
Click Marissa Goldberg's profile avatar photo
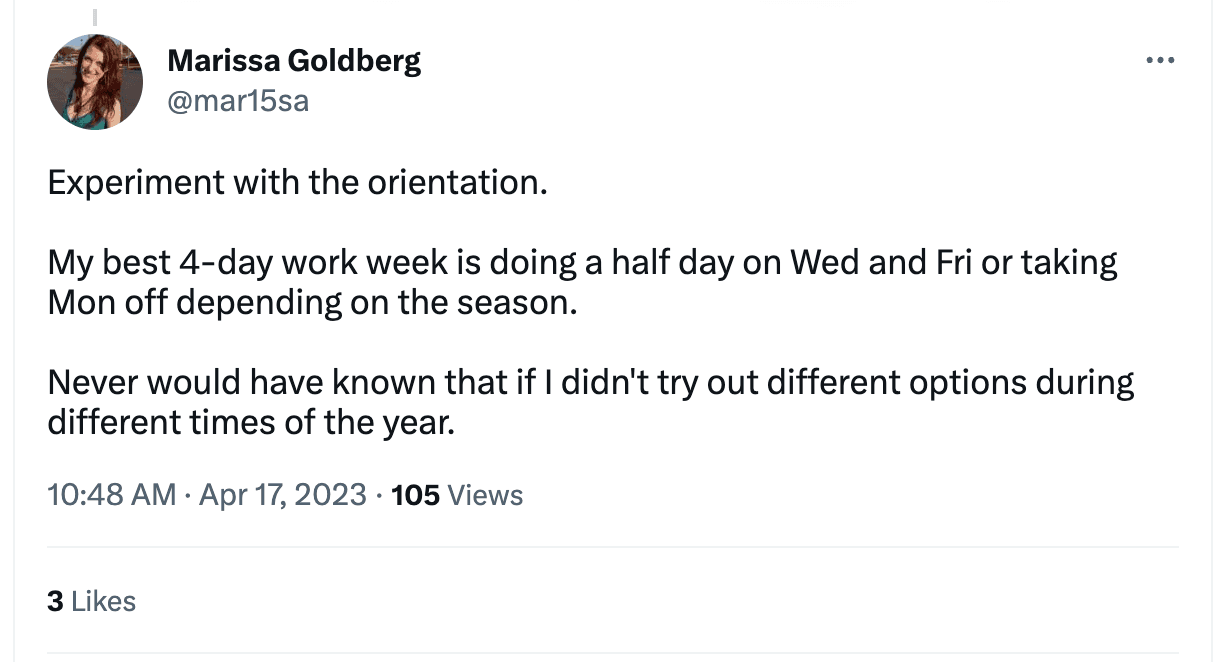[x=95, y=82]
